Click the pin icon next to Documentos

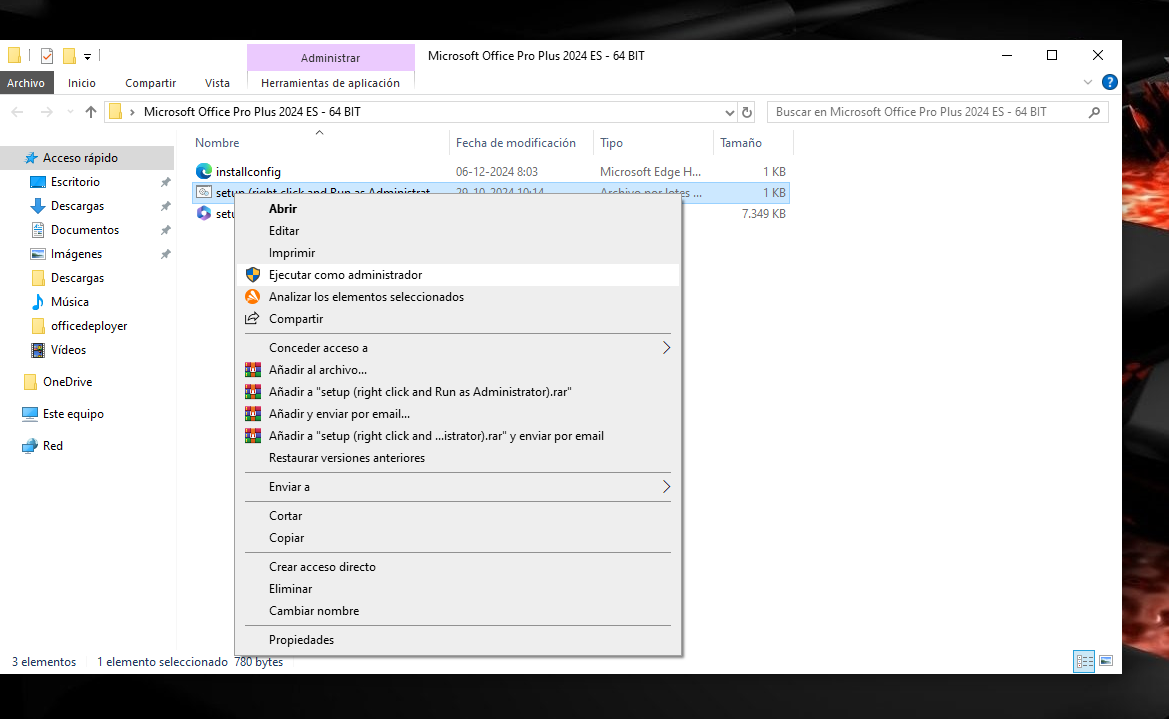(166, 230)
